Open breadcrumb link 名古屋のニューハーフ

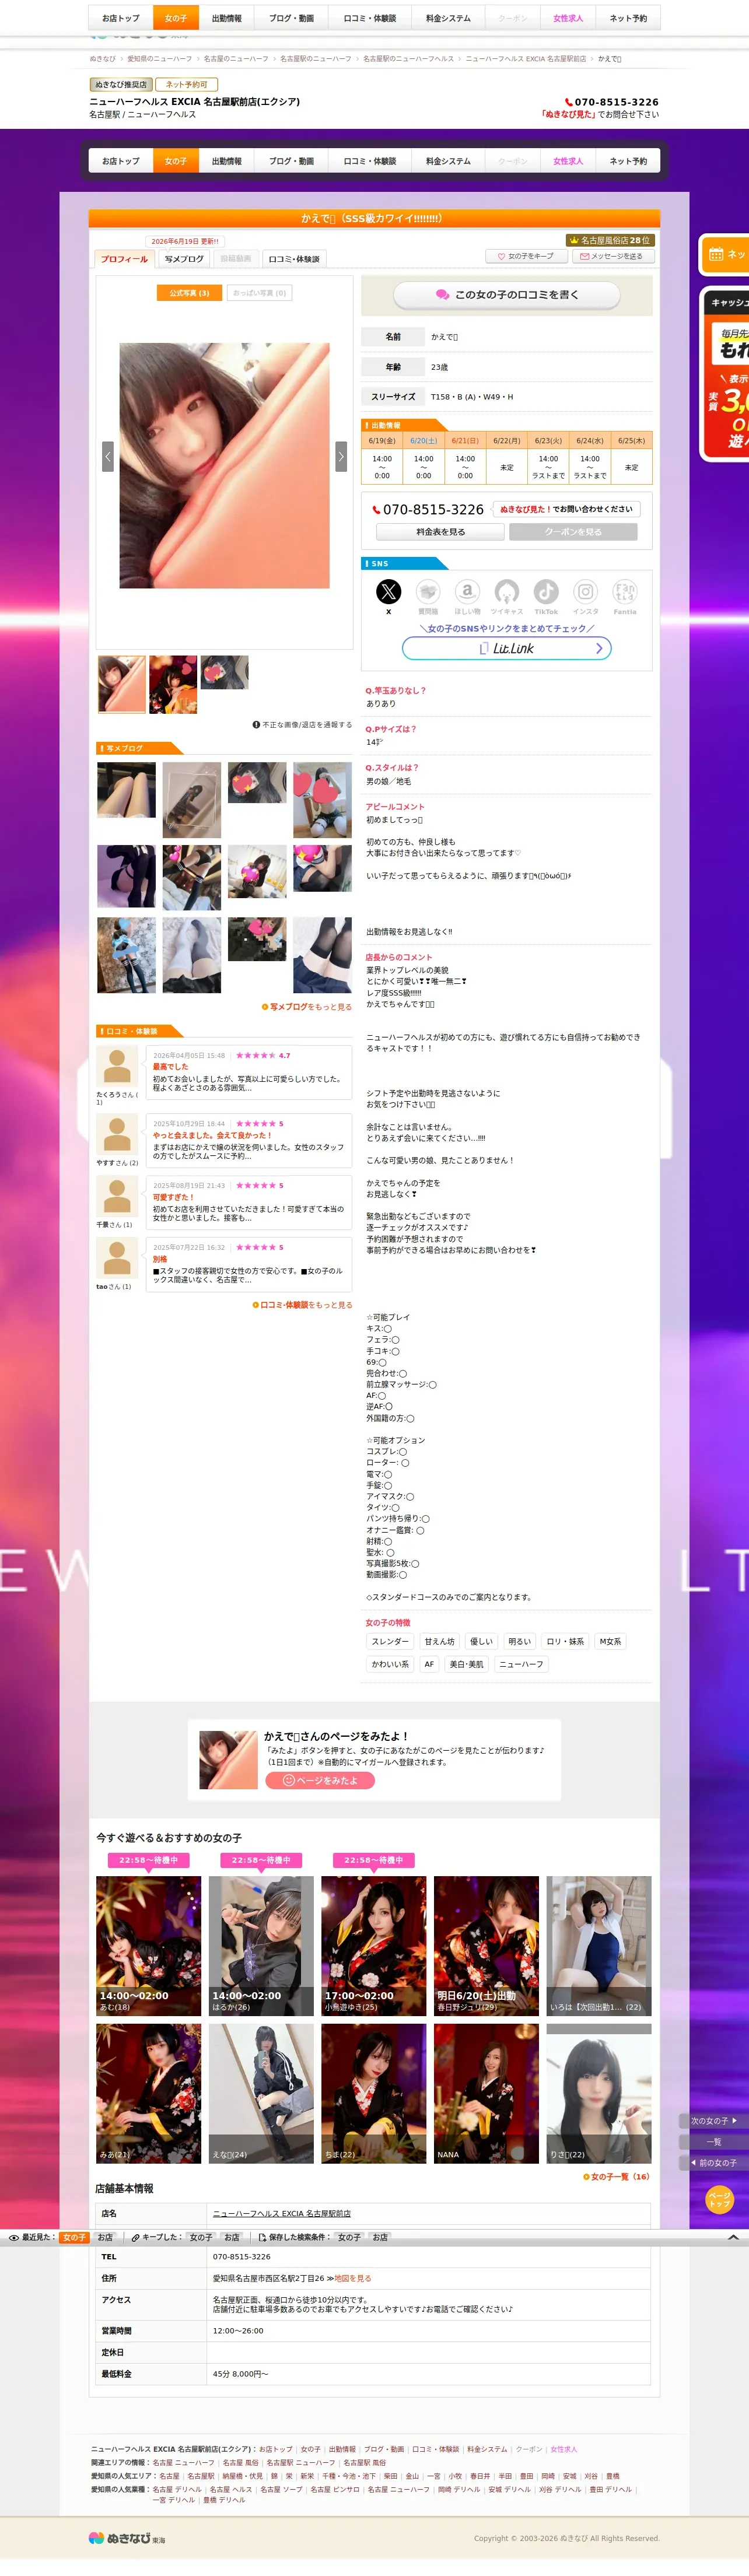[x=236, y=59]
